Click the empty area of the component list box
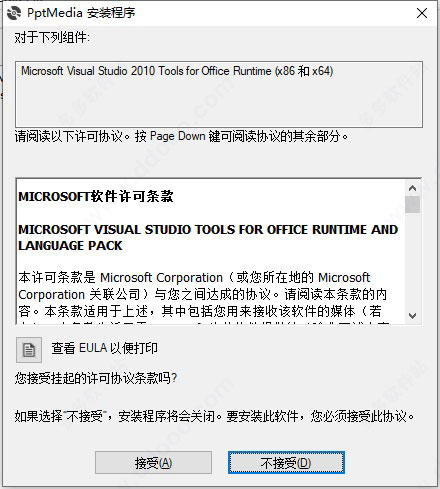Screen dimensions: 440x489 (219, 103)
